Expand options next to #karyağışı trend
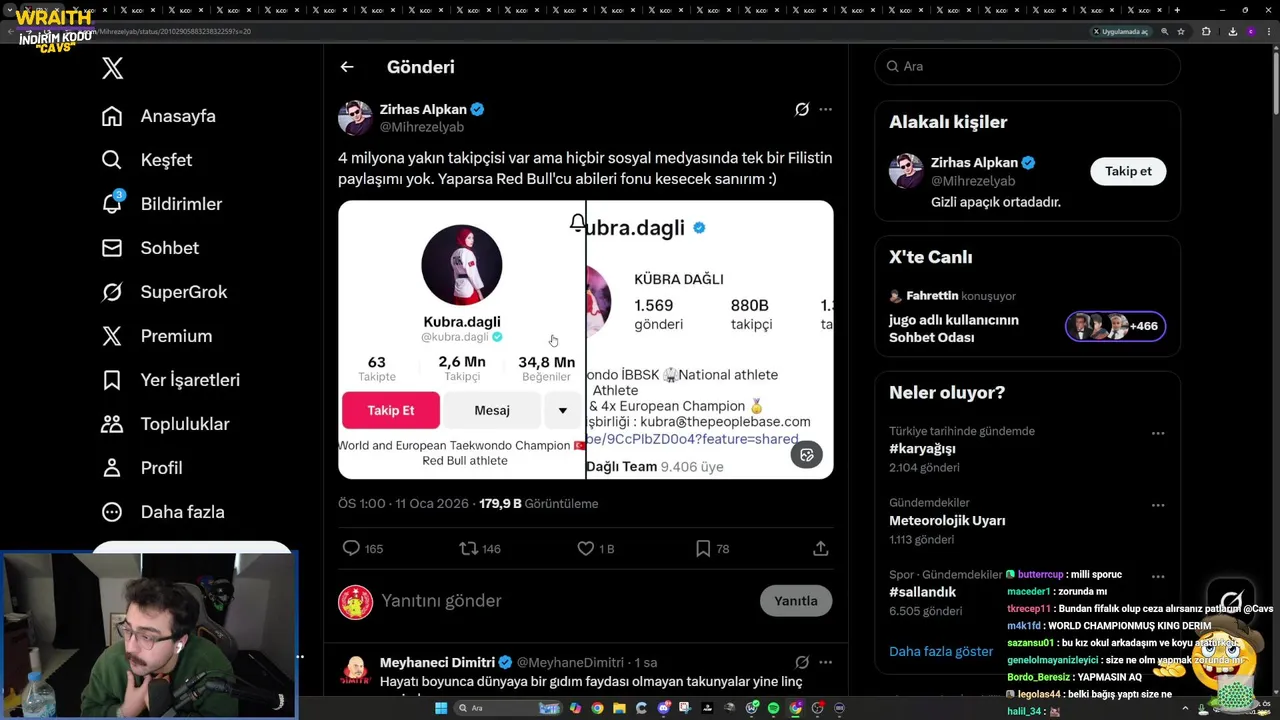 [x=1158, y=434]
